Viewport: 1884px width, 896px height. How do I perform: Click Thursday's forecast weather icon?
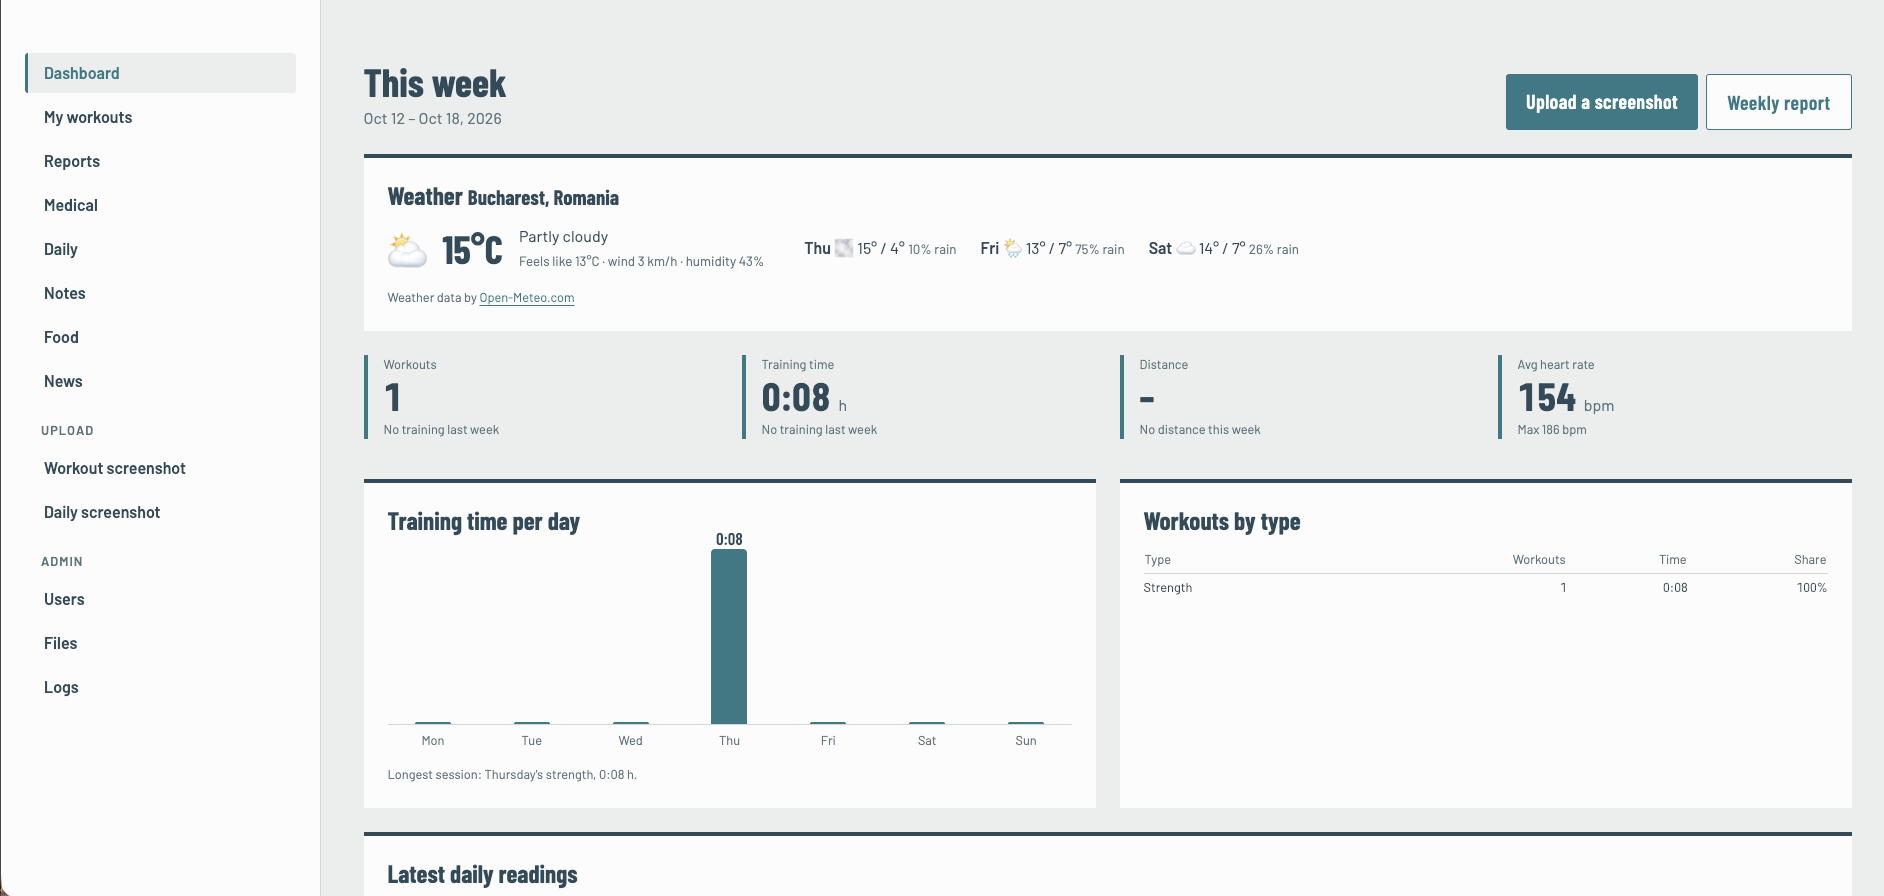tap(844, 248)
